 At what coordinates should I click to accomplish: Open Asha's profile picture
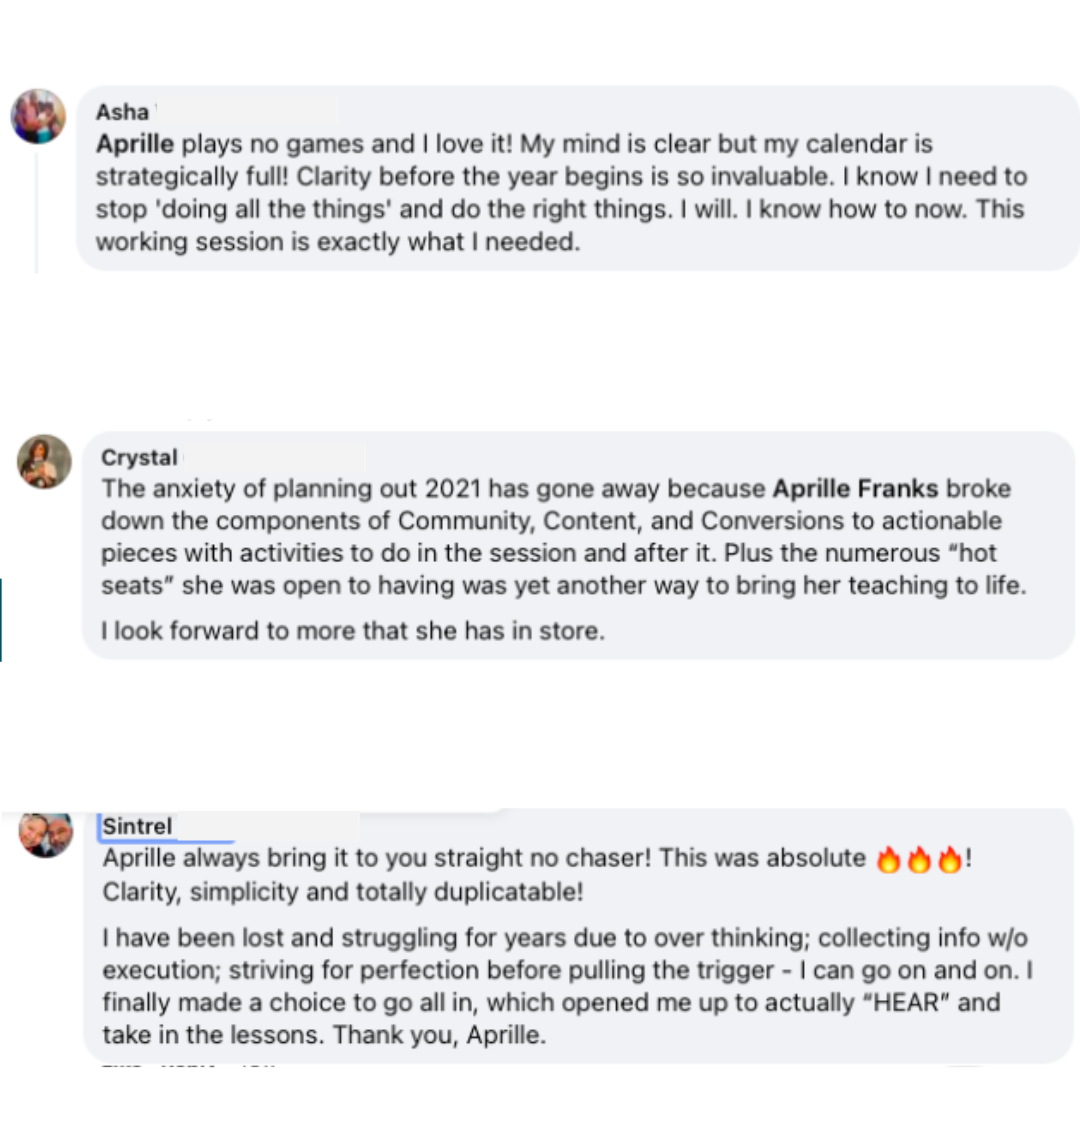(x=38, y=117)
